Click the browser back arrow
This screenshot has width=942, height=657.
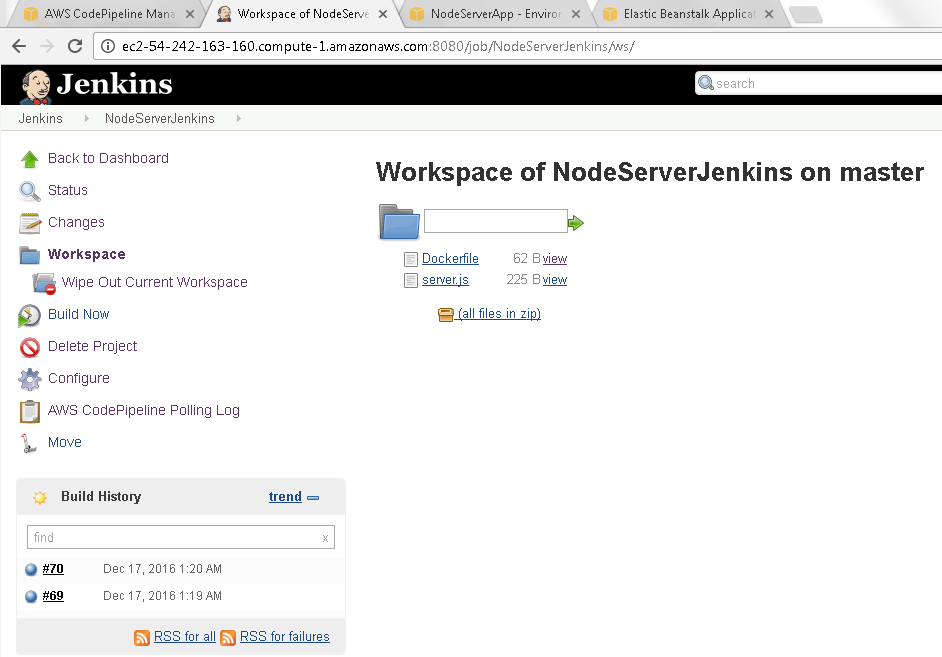point(19,46)
